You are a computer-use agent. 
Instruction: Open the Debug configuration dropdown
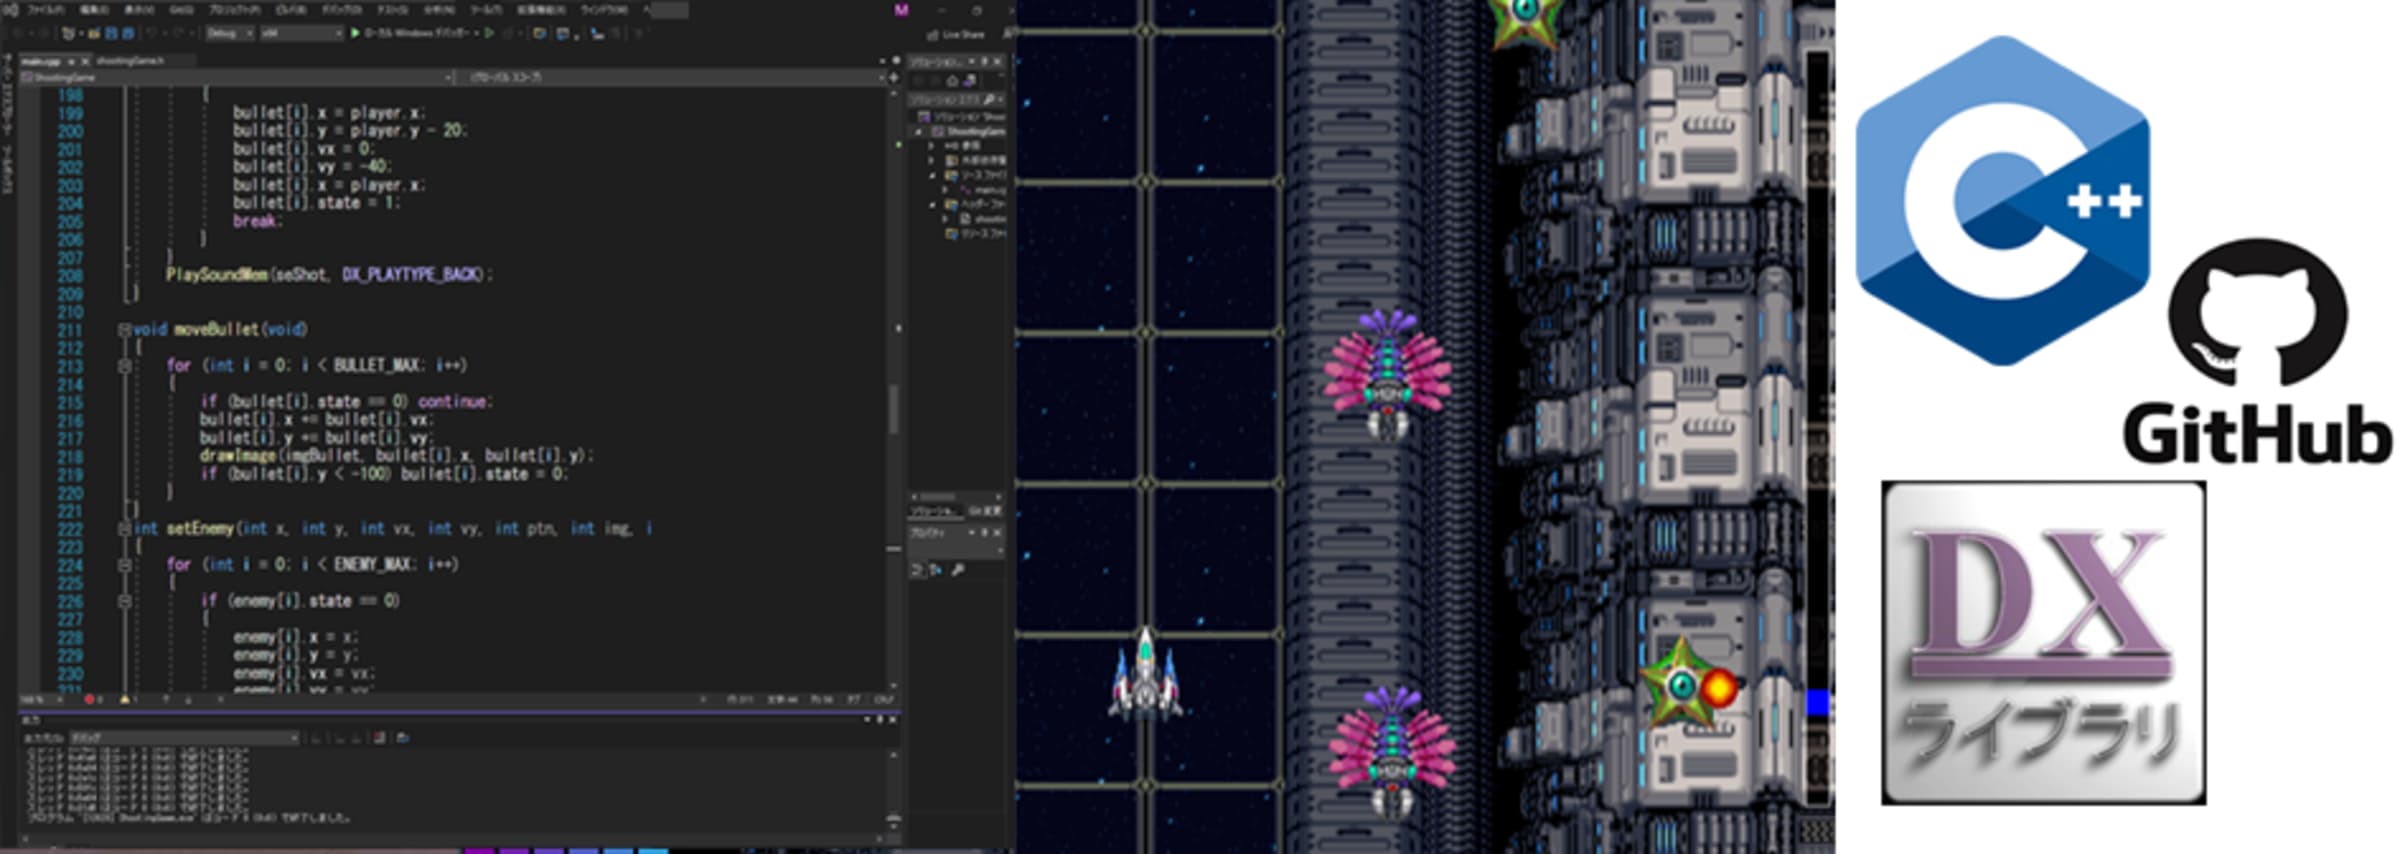pos(230,33)
